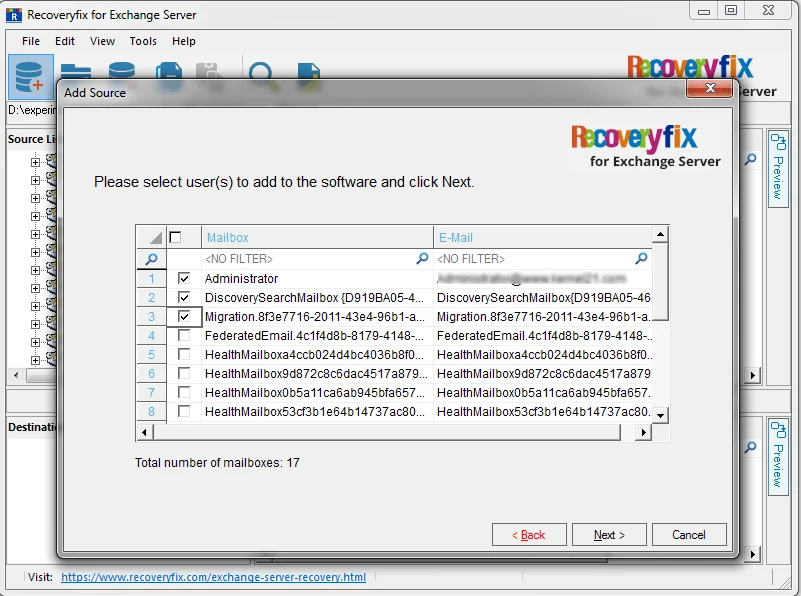This screenshot has height=596, width=801.
Task: Click the mailbox grid scroll-up arrow
Action: [660, 234]
